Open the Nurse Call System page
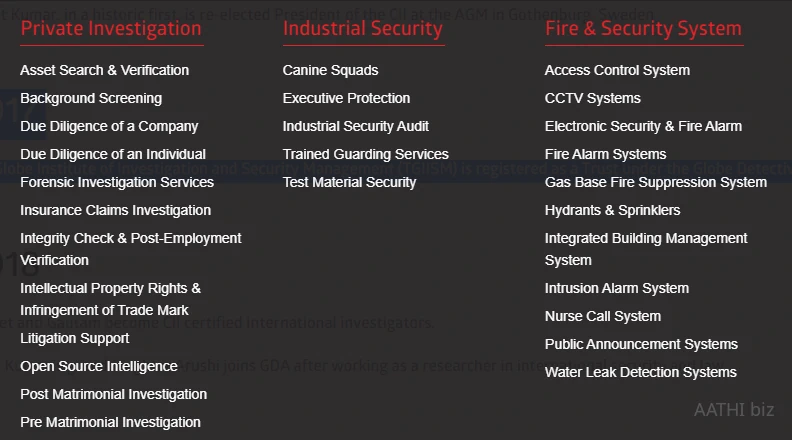The image size is (792, 440). click(x=602, y=316)
